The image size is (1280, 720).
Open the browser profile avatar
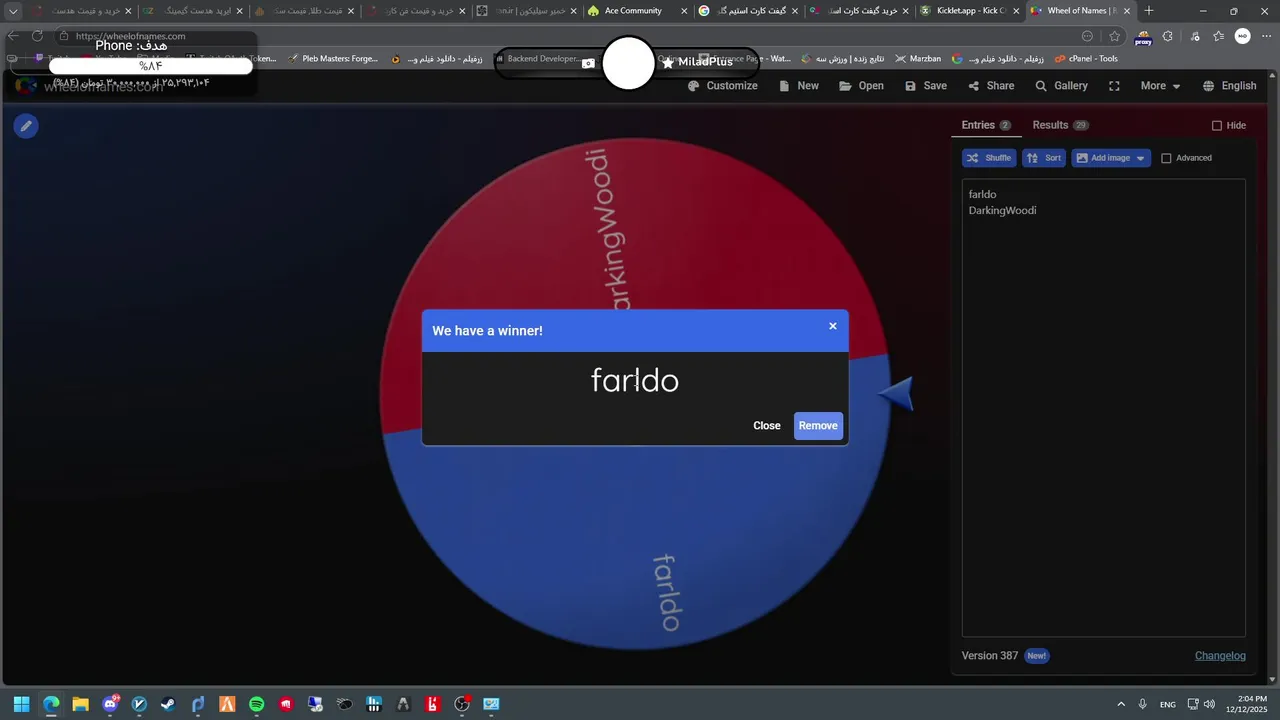1243,36
